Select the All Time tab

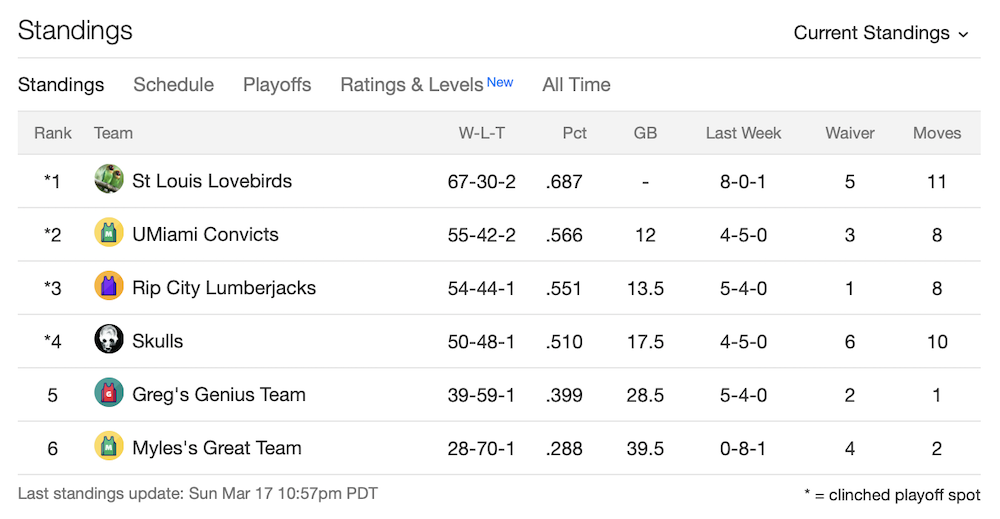click(x=577, y=85)
